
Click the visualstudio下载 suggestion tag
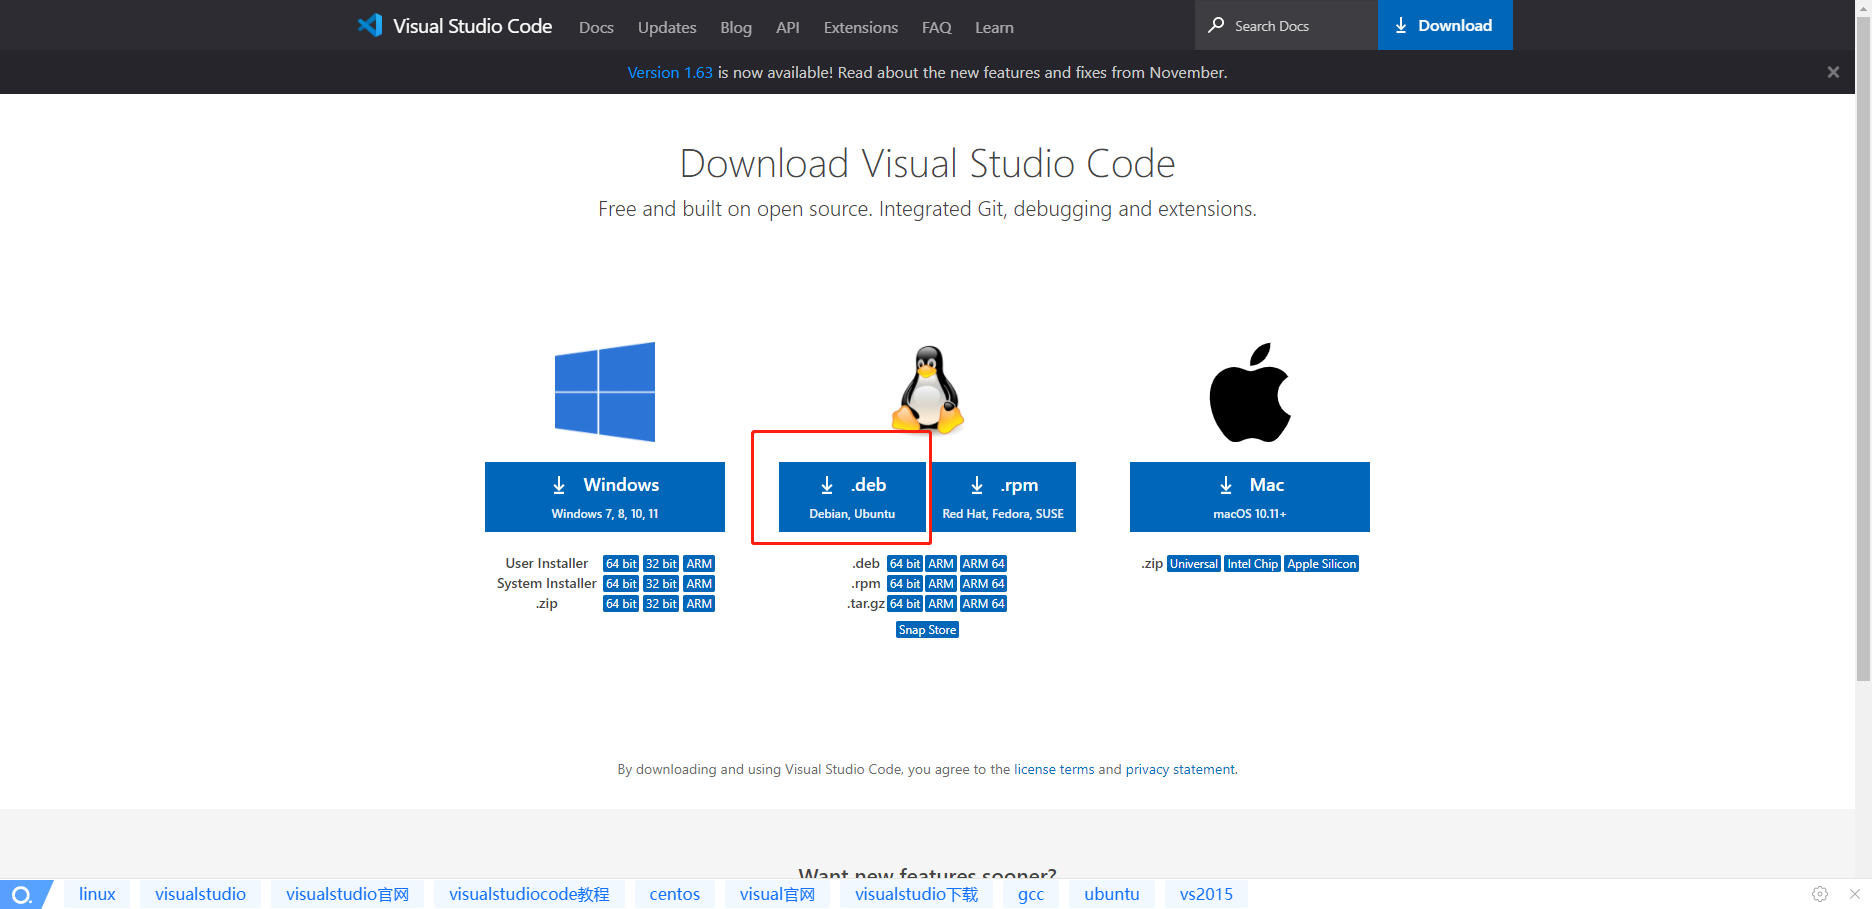[x=916, y=894]
